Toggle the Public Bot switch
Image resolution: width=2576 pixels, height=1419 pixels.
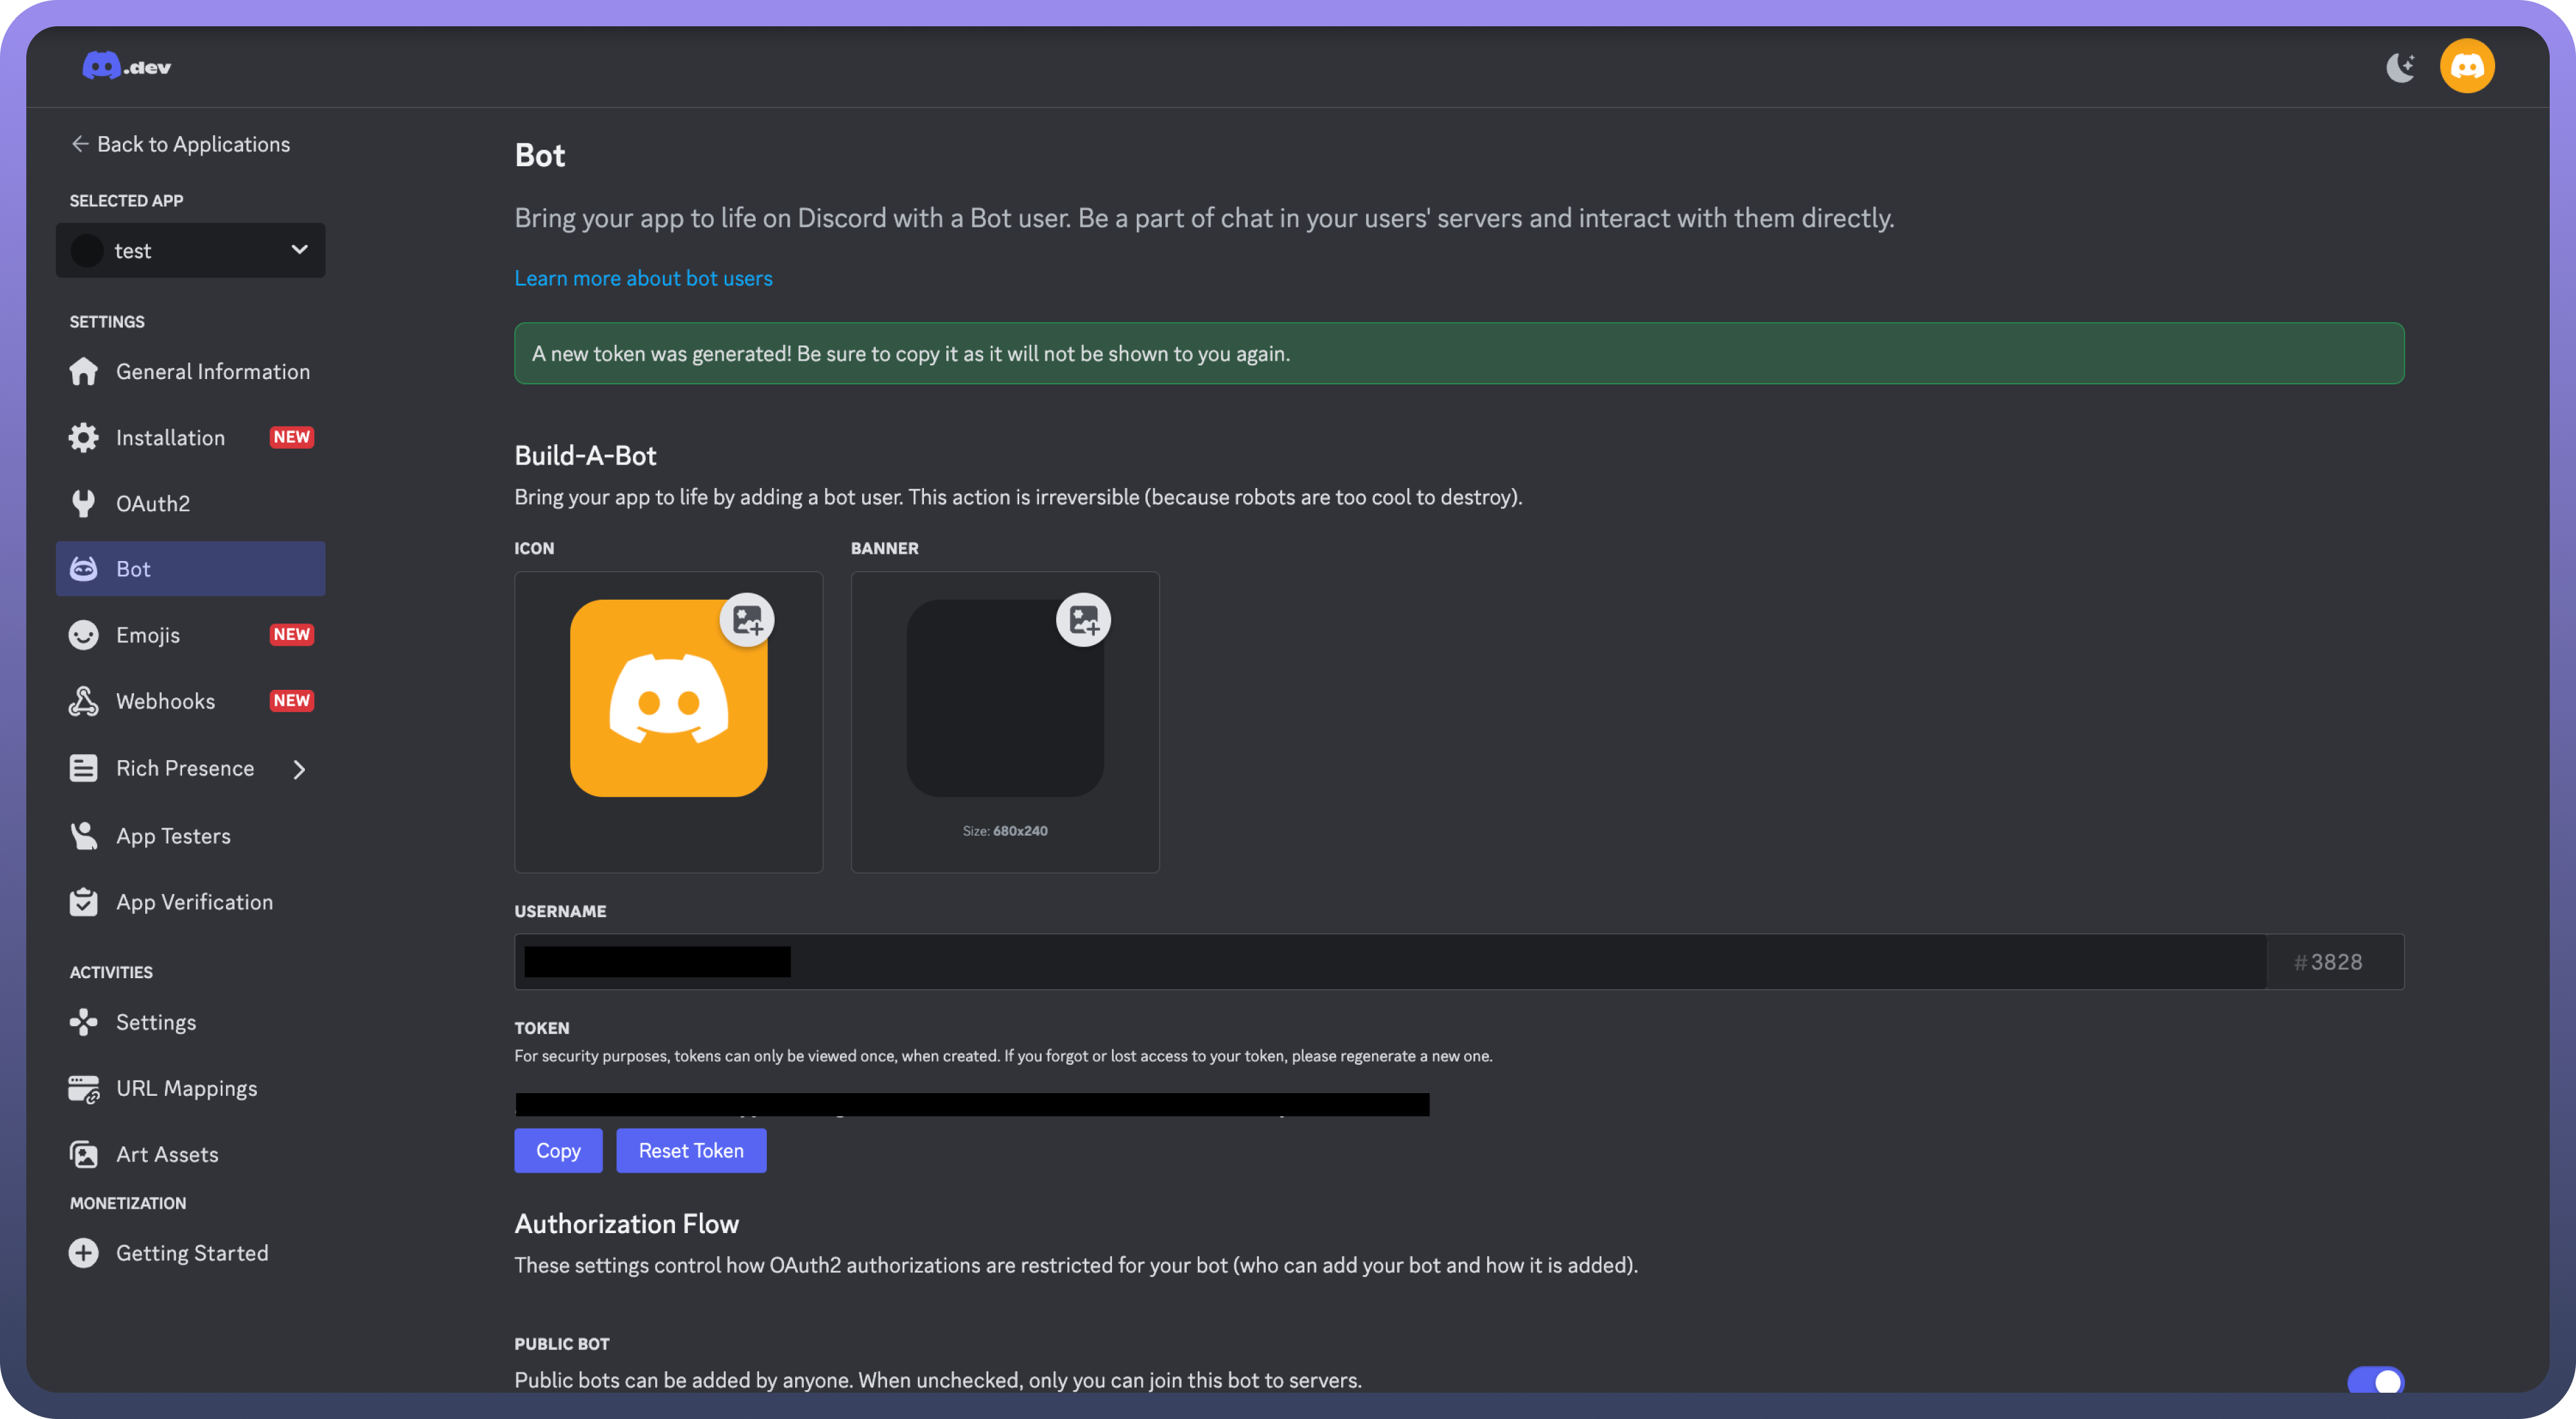point(2375,1380)
